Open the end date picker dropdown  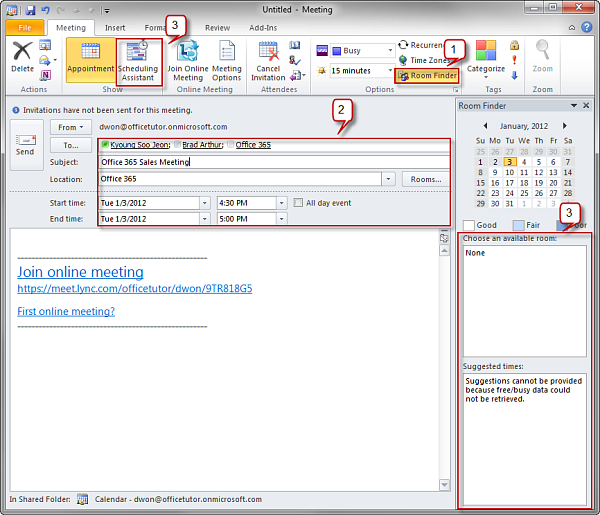tap(204, 219)
